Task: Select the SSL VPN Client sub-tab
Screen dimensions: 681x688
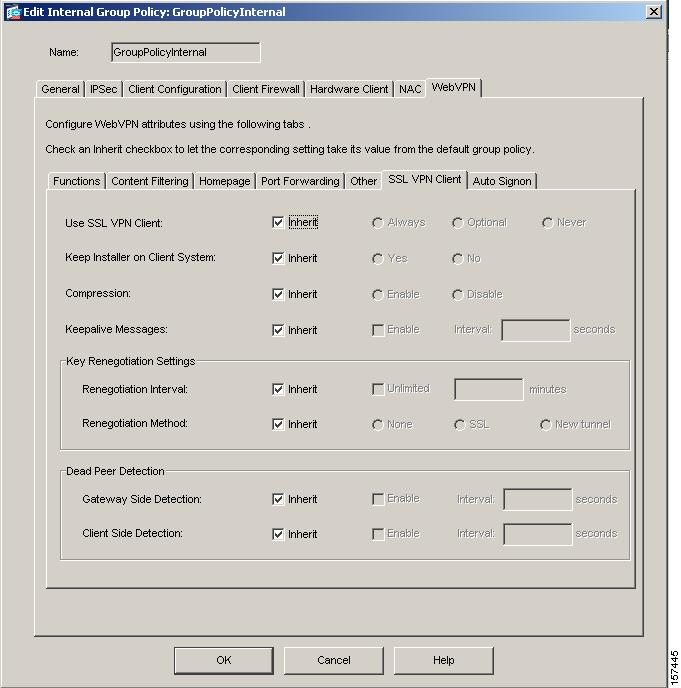Action: point(424,179)
